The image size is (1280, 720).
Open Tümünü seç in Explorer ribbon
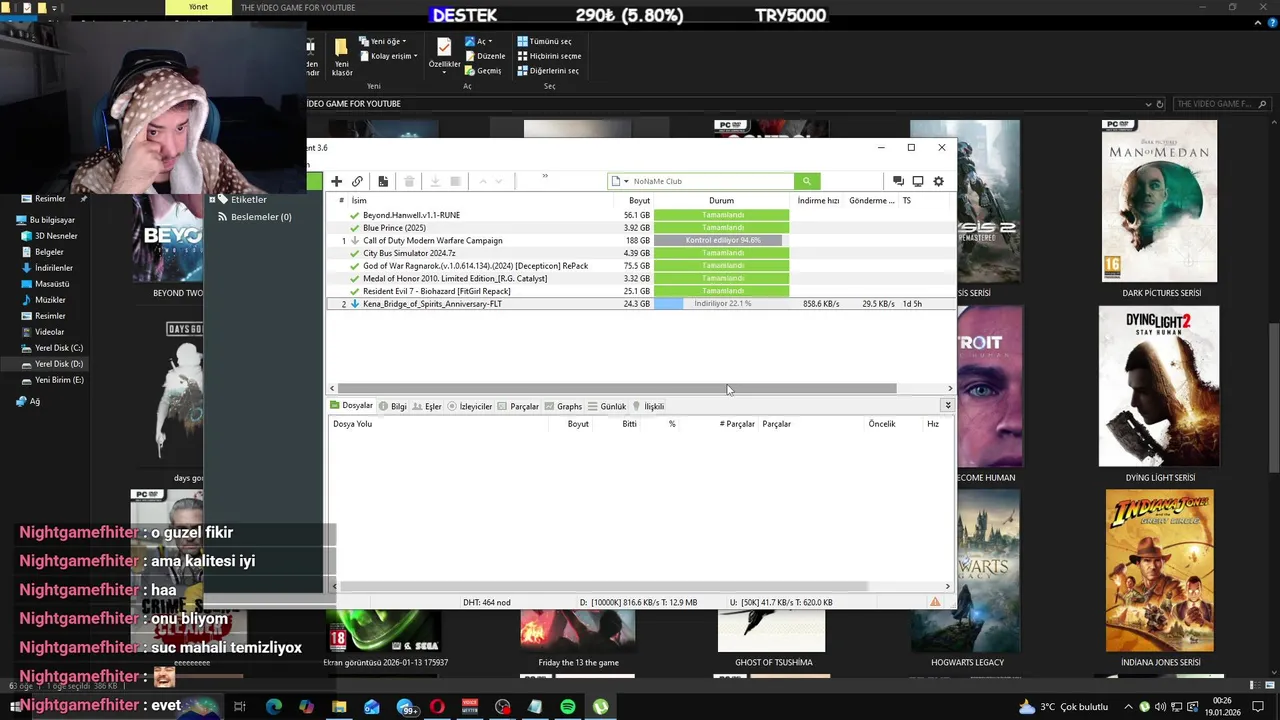544,41
